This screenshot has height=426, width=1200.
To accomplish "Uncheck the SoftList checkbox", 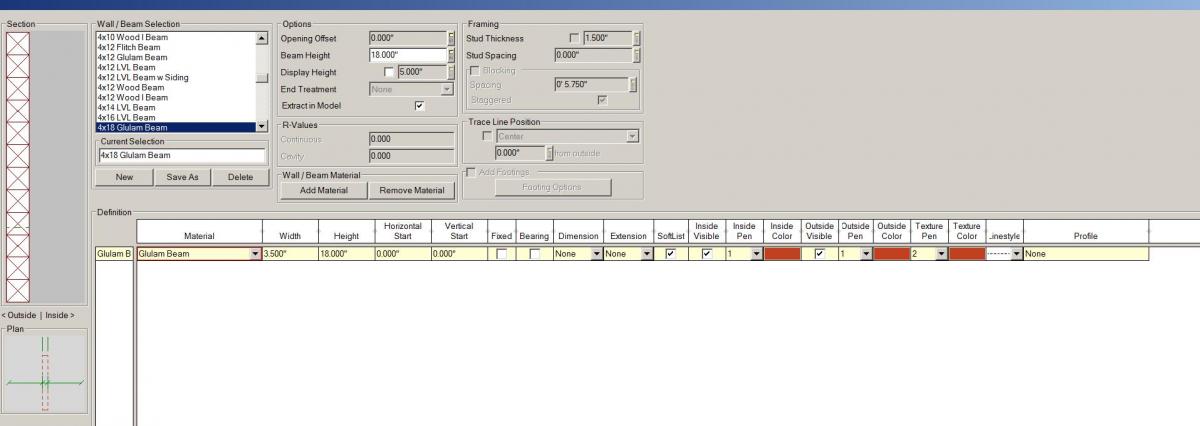I will [x=670, y=254].
